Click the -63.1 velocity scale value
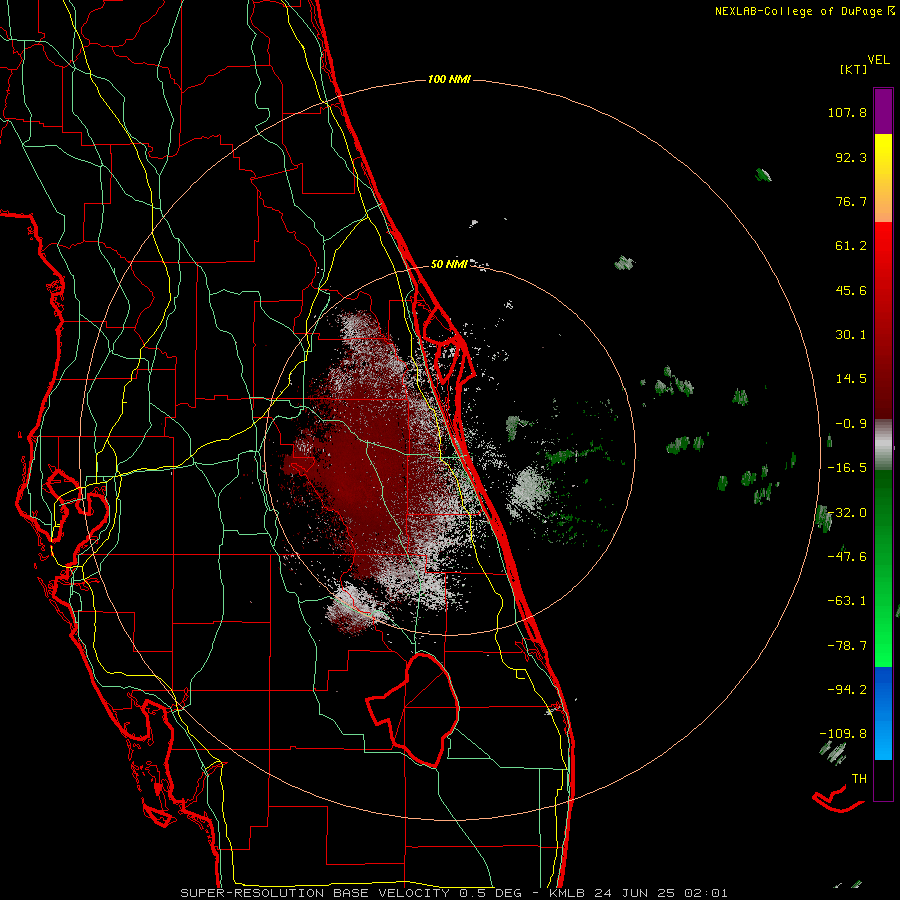 click(x=847, y=601)
